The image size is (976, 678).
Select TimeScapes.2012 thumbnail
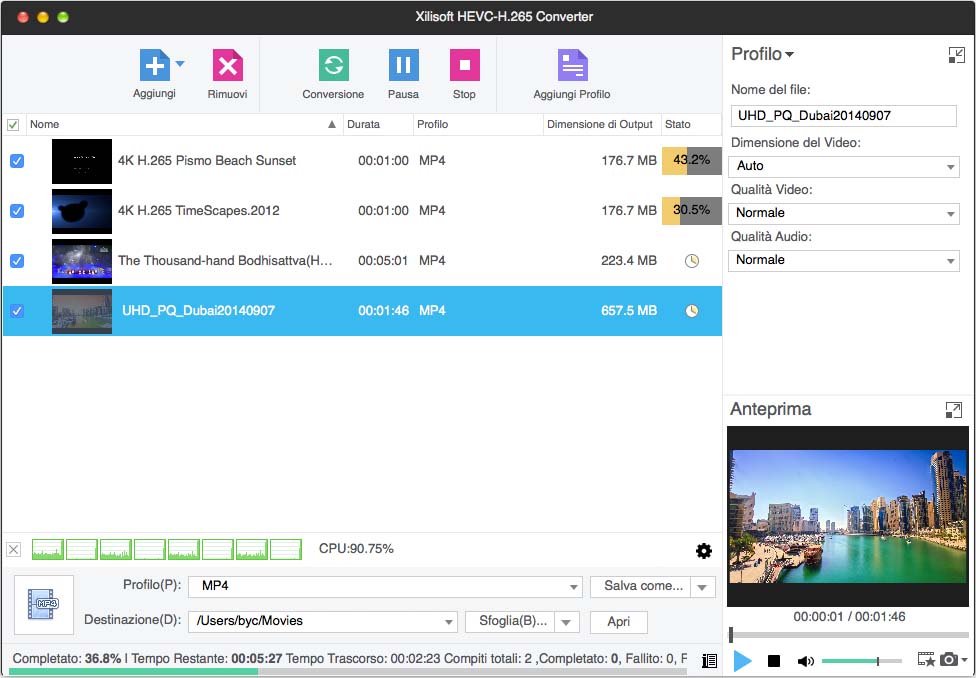click(x=82, y=211)
